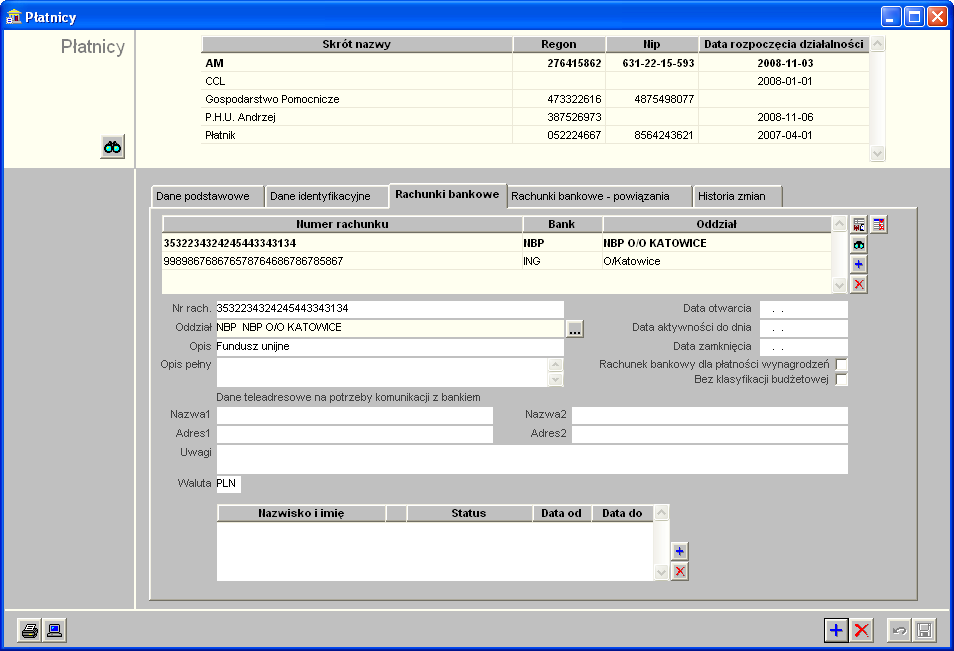The image size is (954, 651).
Task: Click the Data otwarcia date field
Action: [804, 309]
